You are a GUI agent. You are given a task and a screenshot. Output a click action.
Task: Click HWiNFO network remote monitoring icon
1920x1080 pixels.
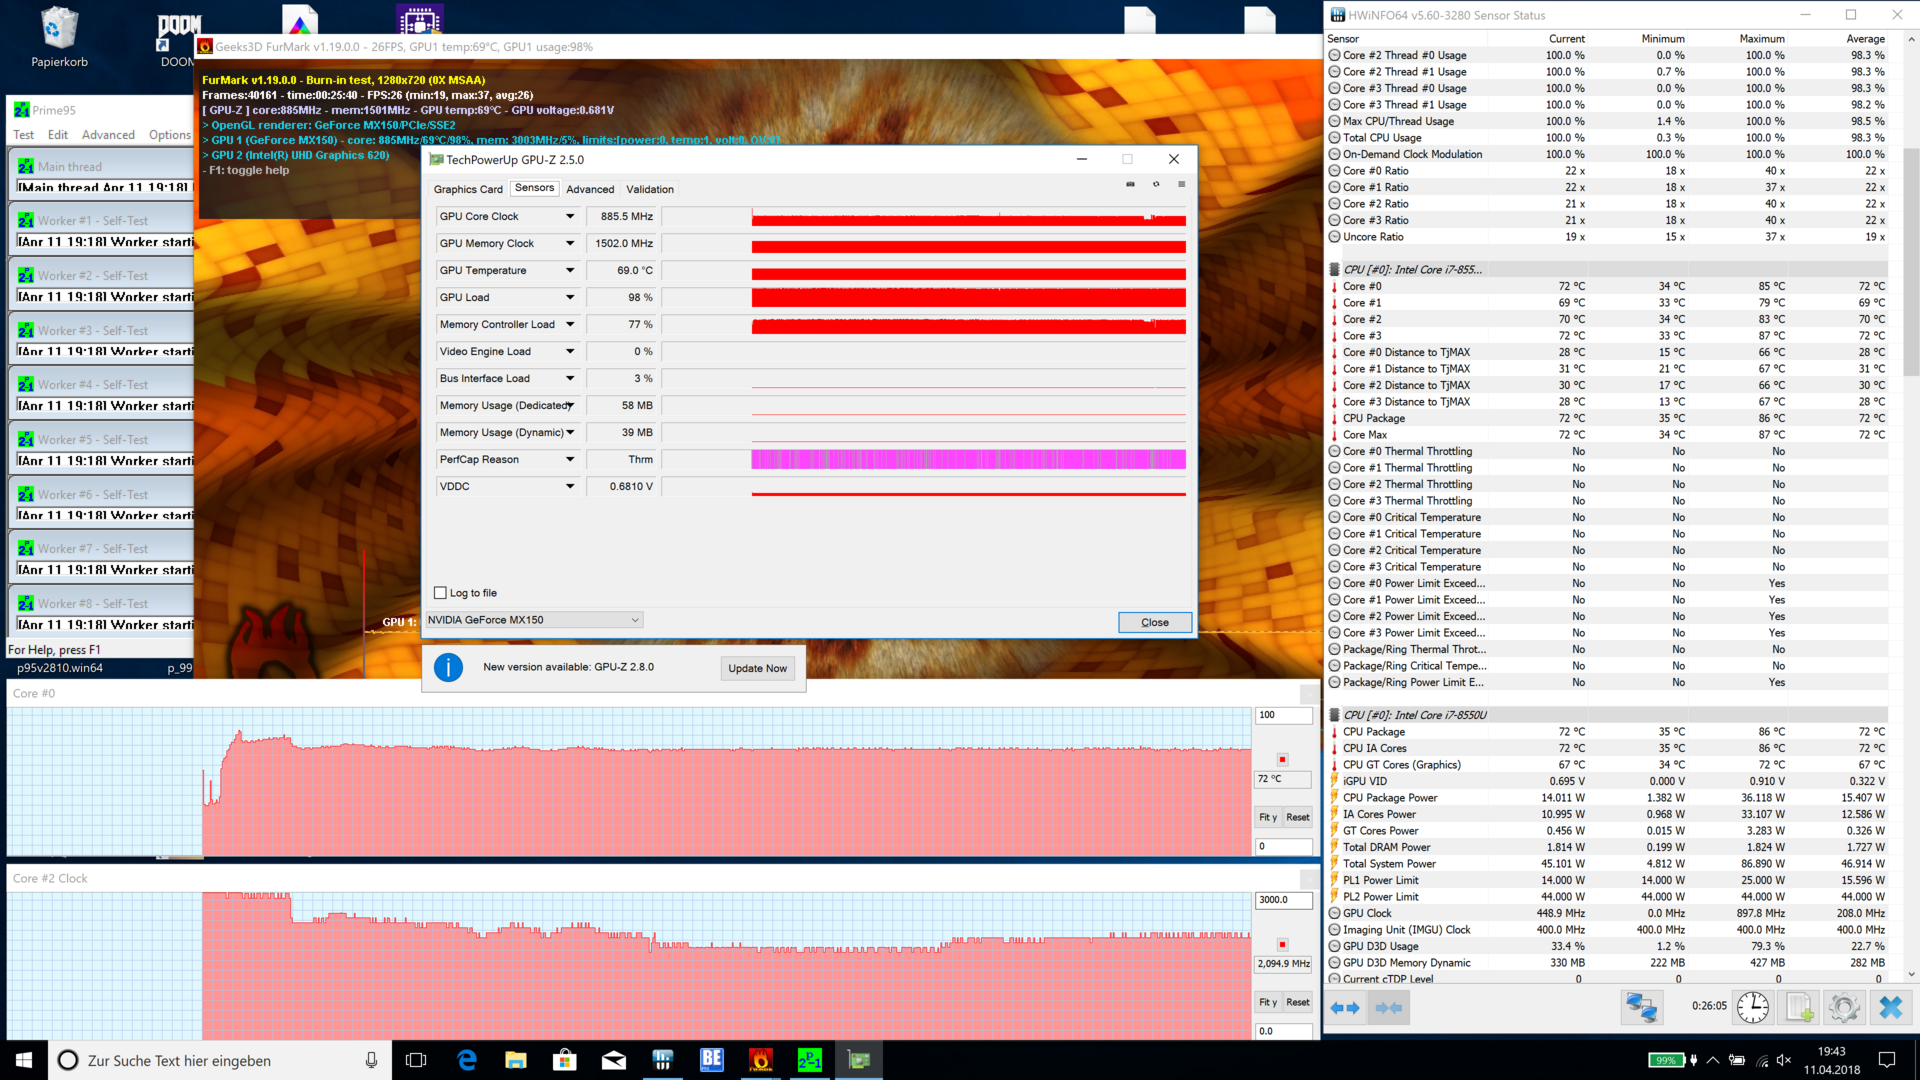[x=1641, y=1007]
